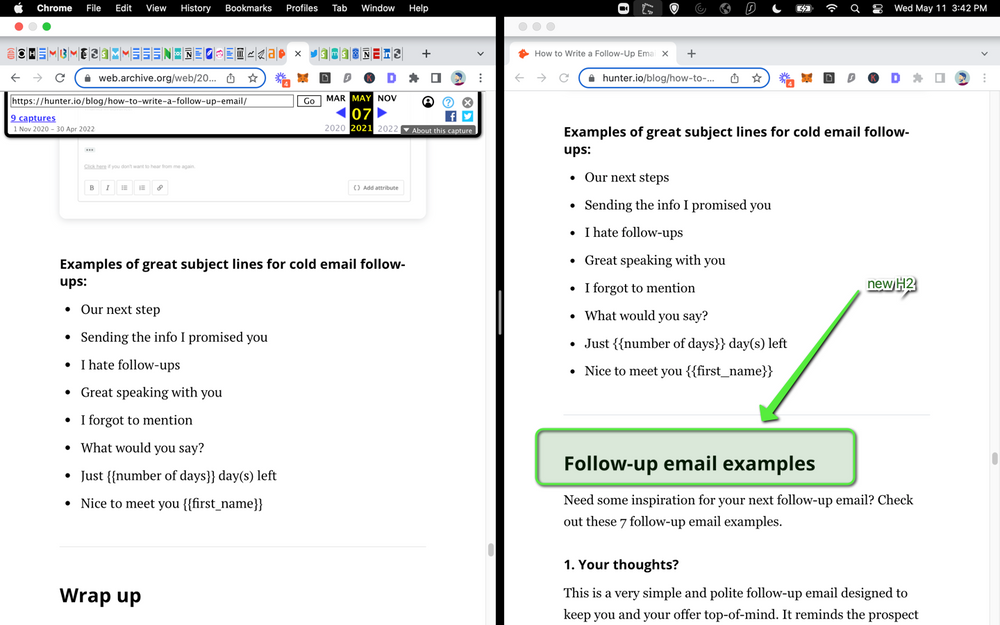Click the Chrome profile avatar icon
This screenshot has width=1000, height=625.
point(457,78)
